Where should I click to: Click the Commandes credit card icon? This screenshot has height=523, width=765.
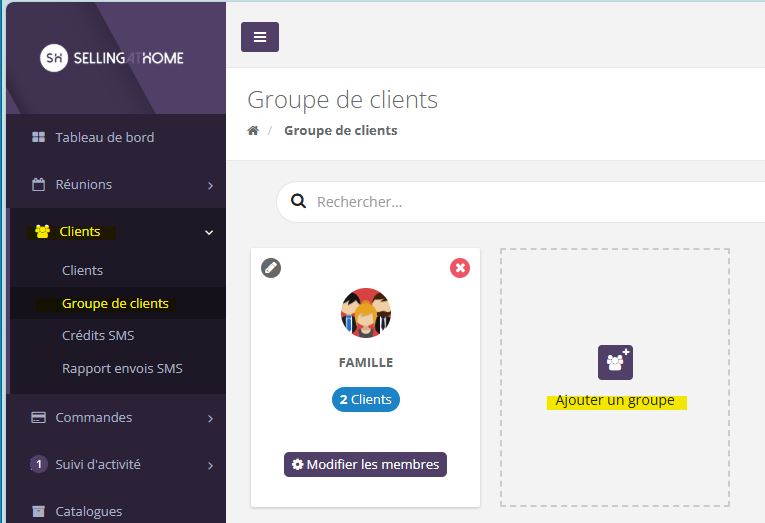39,418
